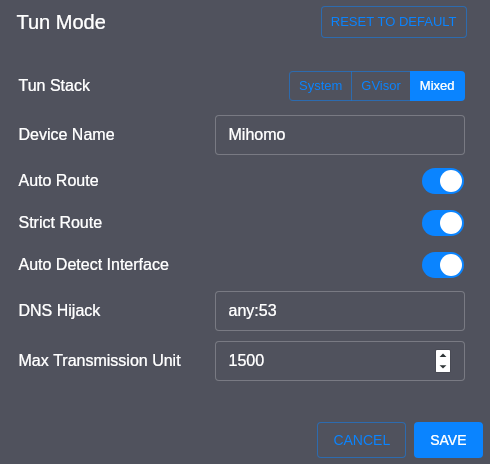Click the Auto Route label text

pos(59,181)
